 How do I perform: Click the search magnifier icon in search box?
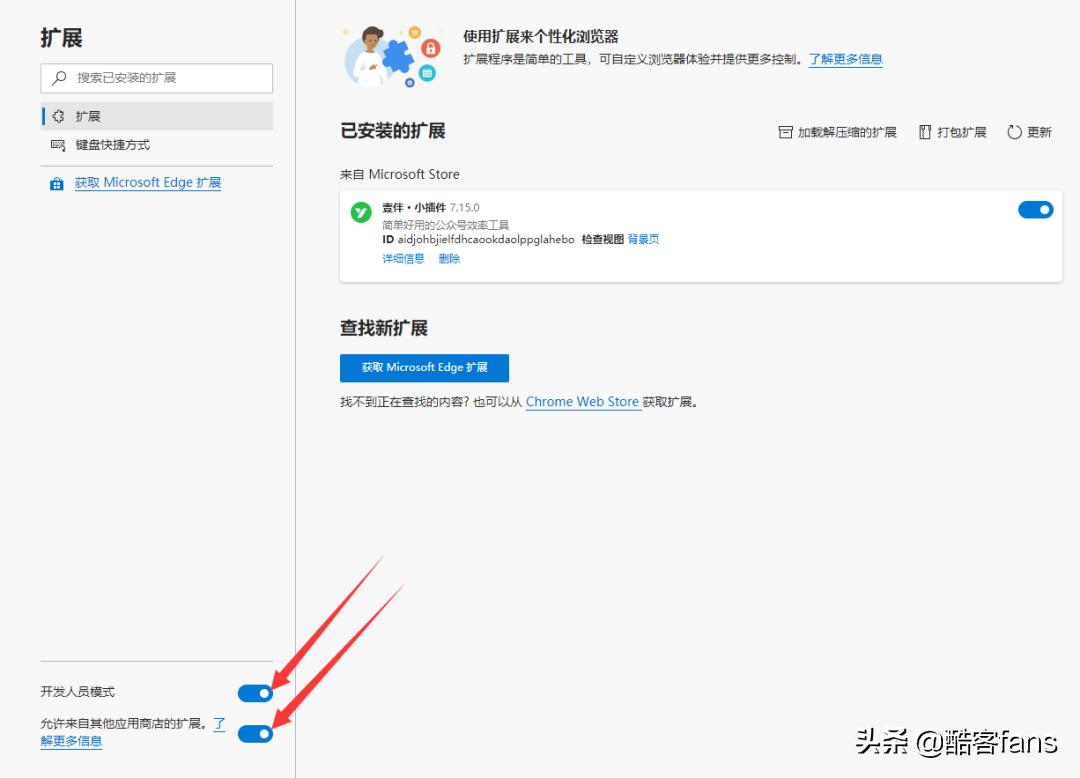[x=57, y=78]
